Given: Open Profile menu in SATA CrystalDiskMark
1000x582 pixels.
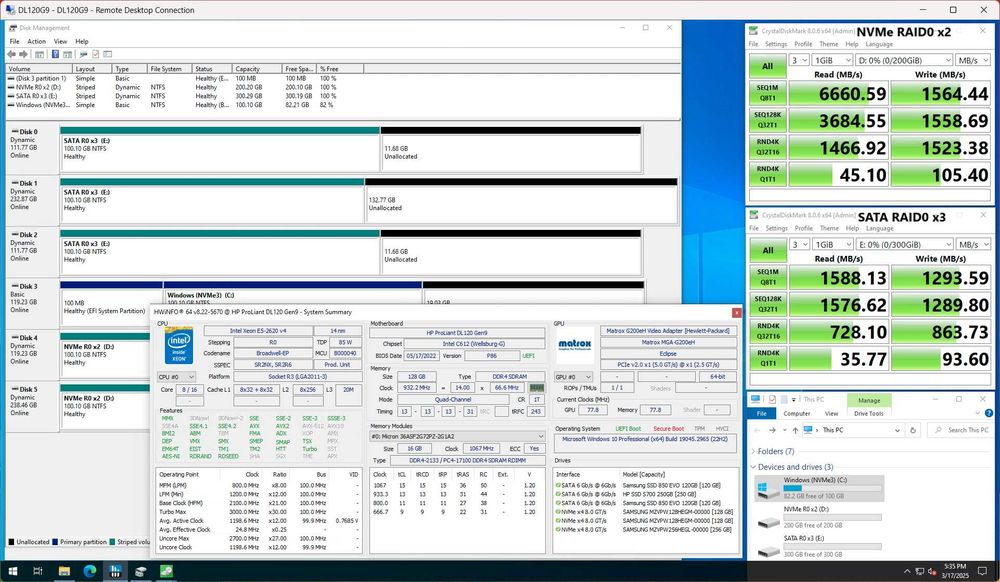Looking at the screenshot, I should click(x=804, y=228).
